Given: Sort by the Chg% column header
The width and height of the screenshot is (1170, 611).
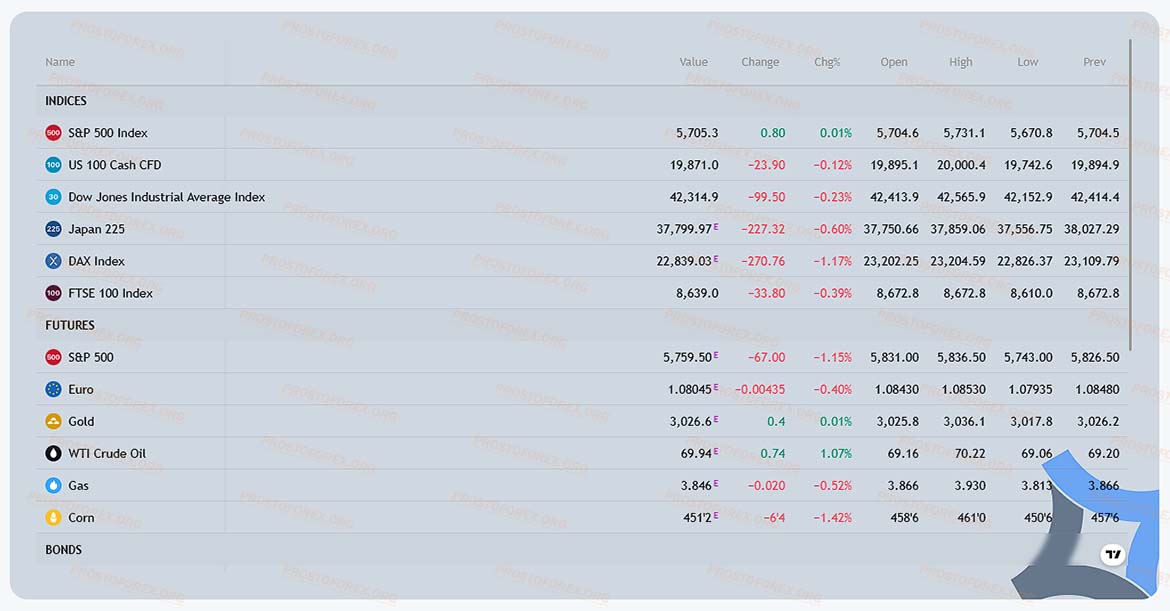Looking at the screenshot, I should (x=827, y=62).
